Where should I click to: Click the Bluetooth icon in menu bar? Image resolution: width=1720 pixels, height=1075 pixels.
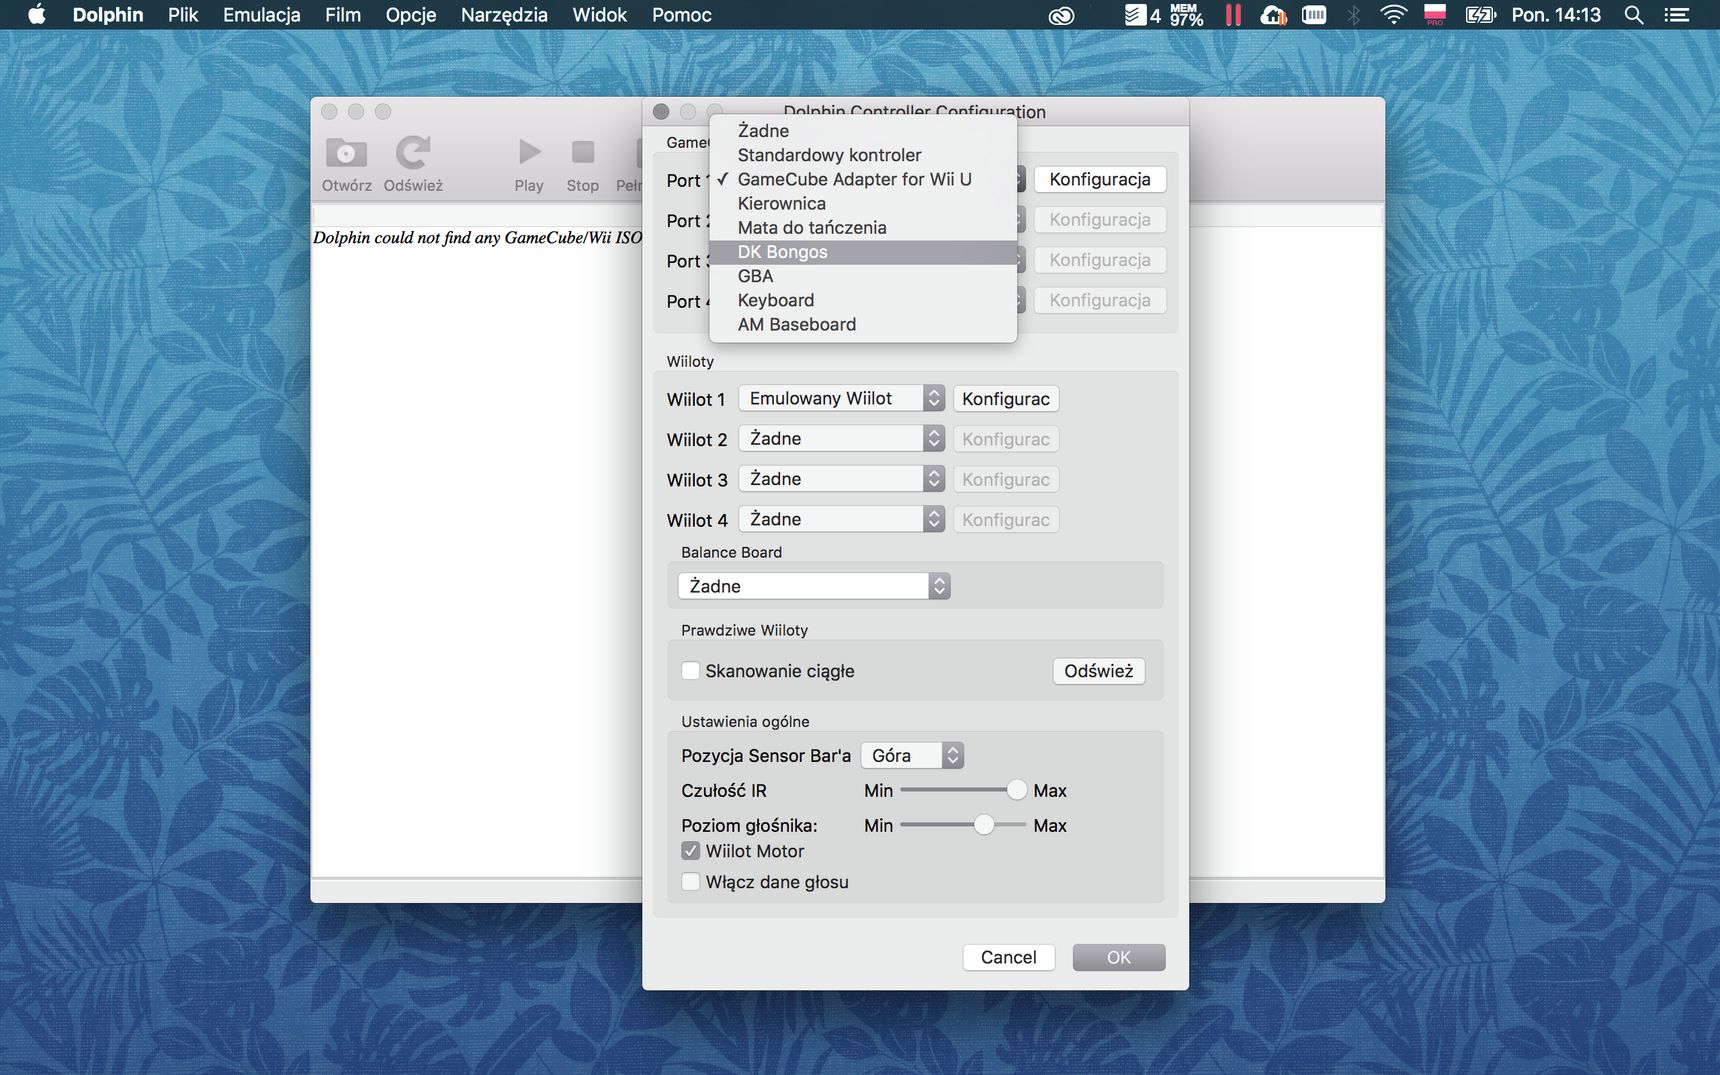pyautogui.click(x=1354, y=14)
